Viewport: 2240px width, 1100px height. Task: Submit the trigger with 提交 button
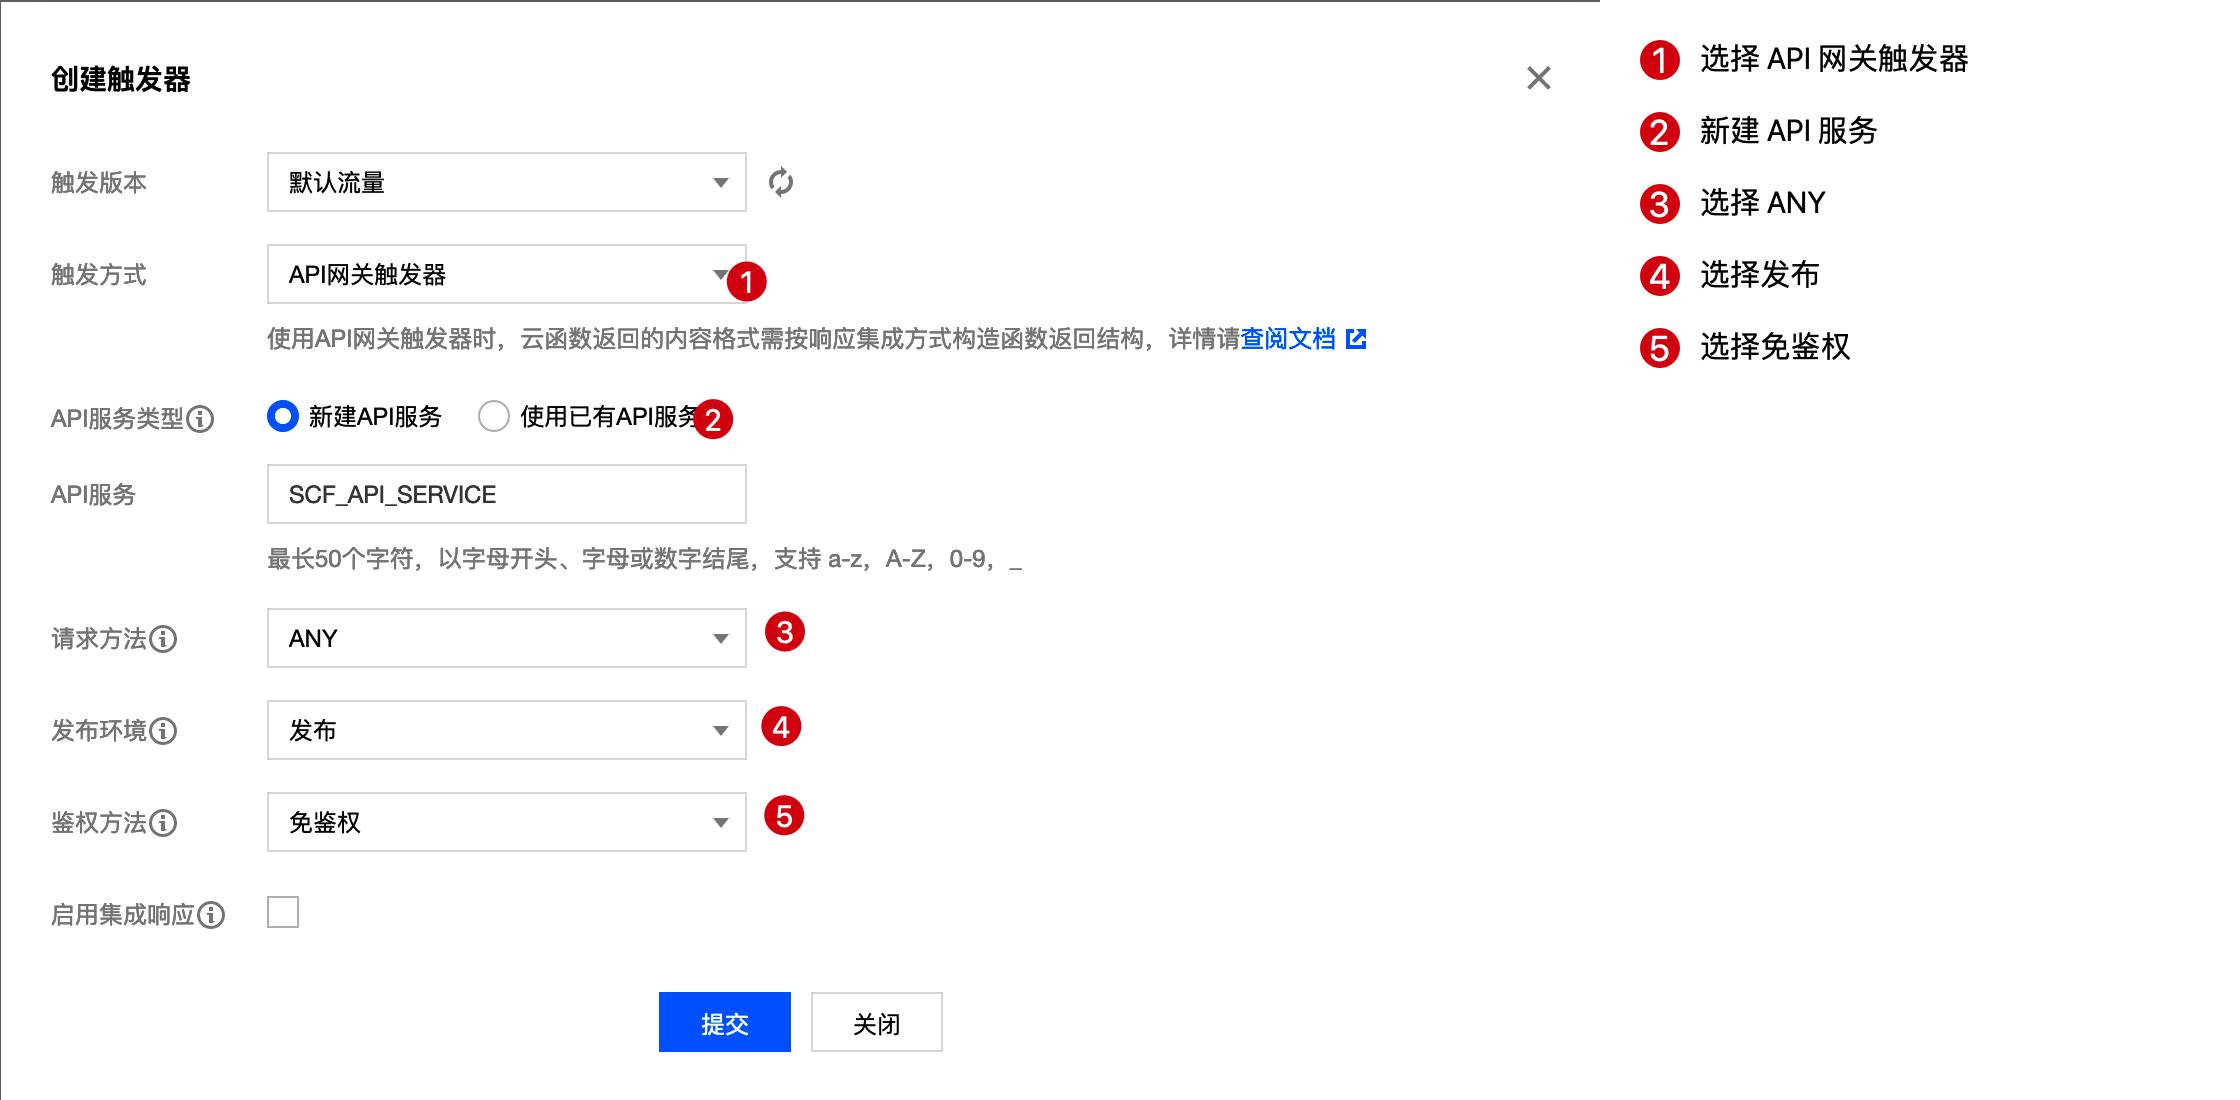(725, 1022)
